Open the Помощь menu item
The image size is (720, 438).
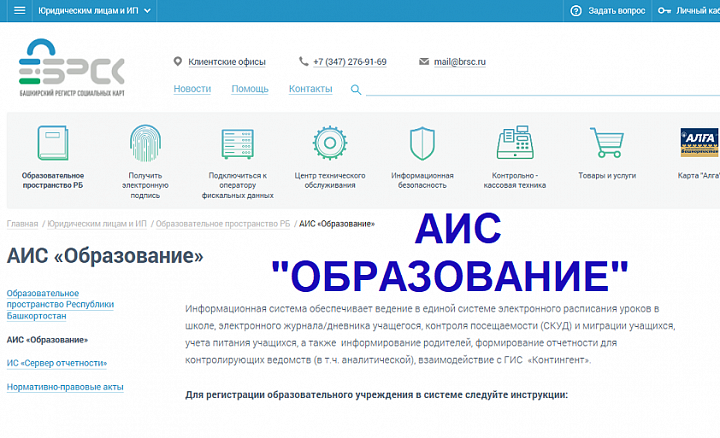point(250,89)
